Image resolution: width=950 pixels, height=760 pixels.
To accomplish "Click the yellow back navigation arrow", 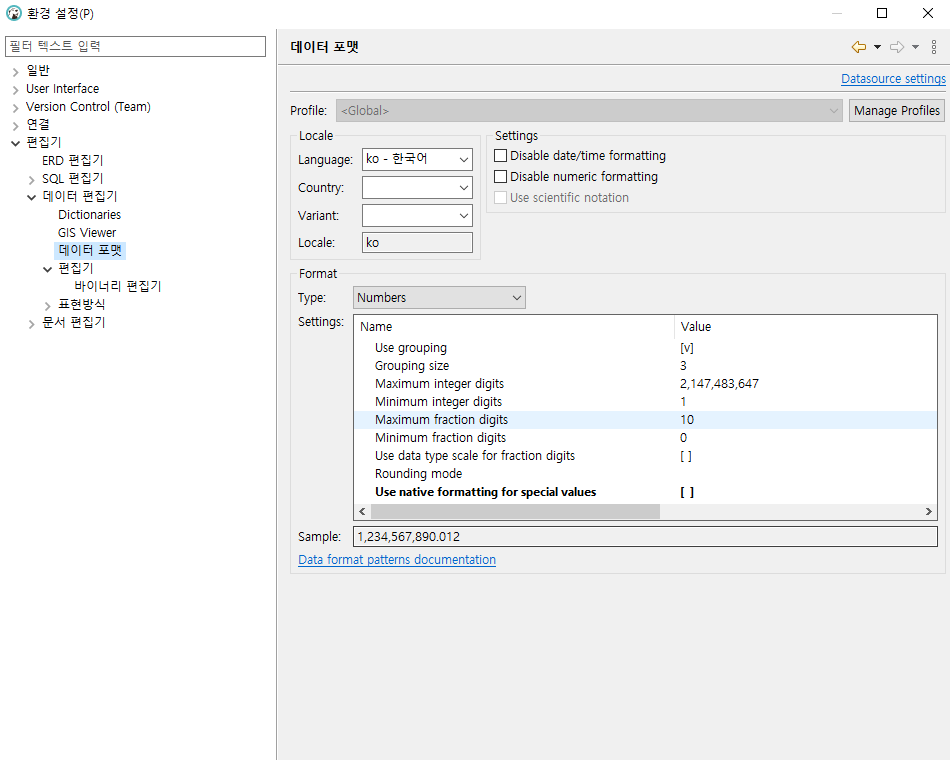I will tap(859, 47).
